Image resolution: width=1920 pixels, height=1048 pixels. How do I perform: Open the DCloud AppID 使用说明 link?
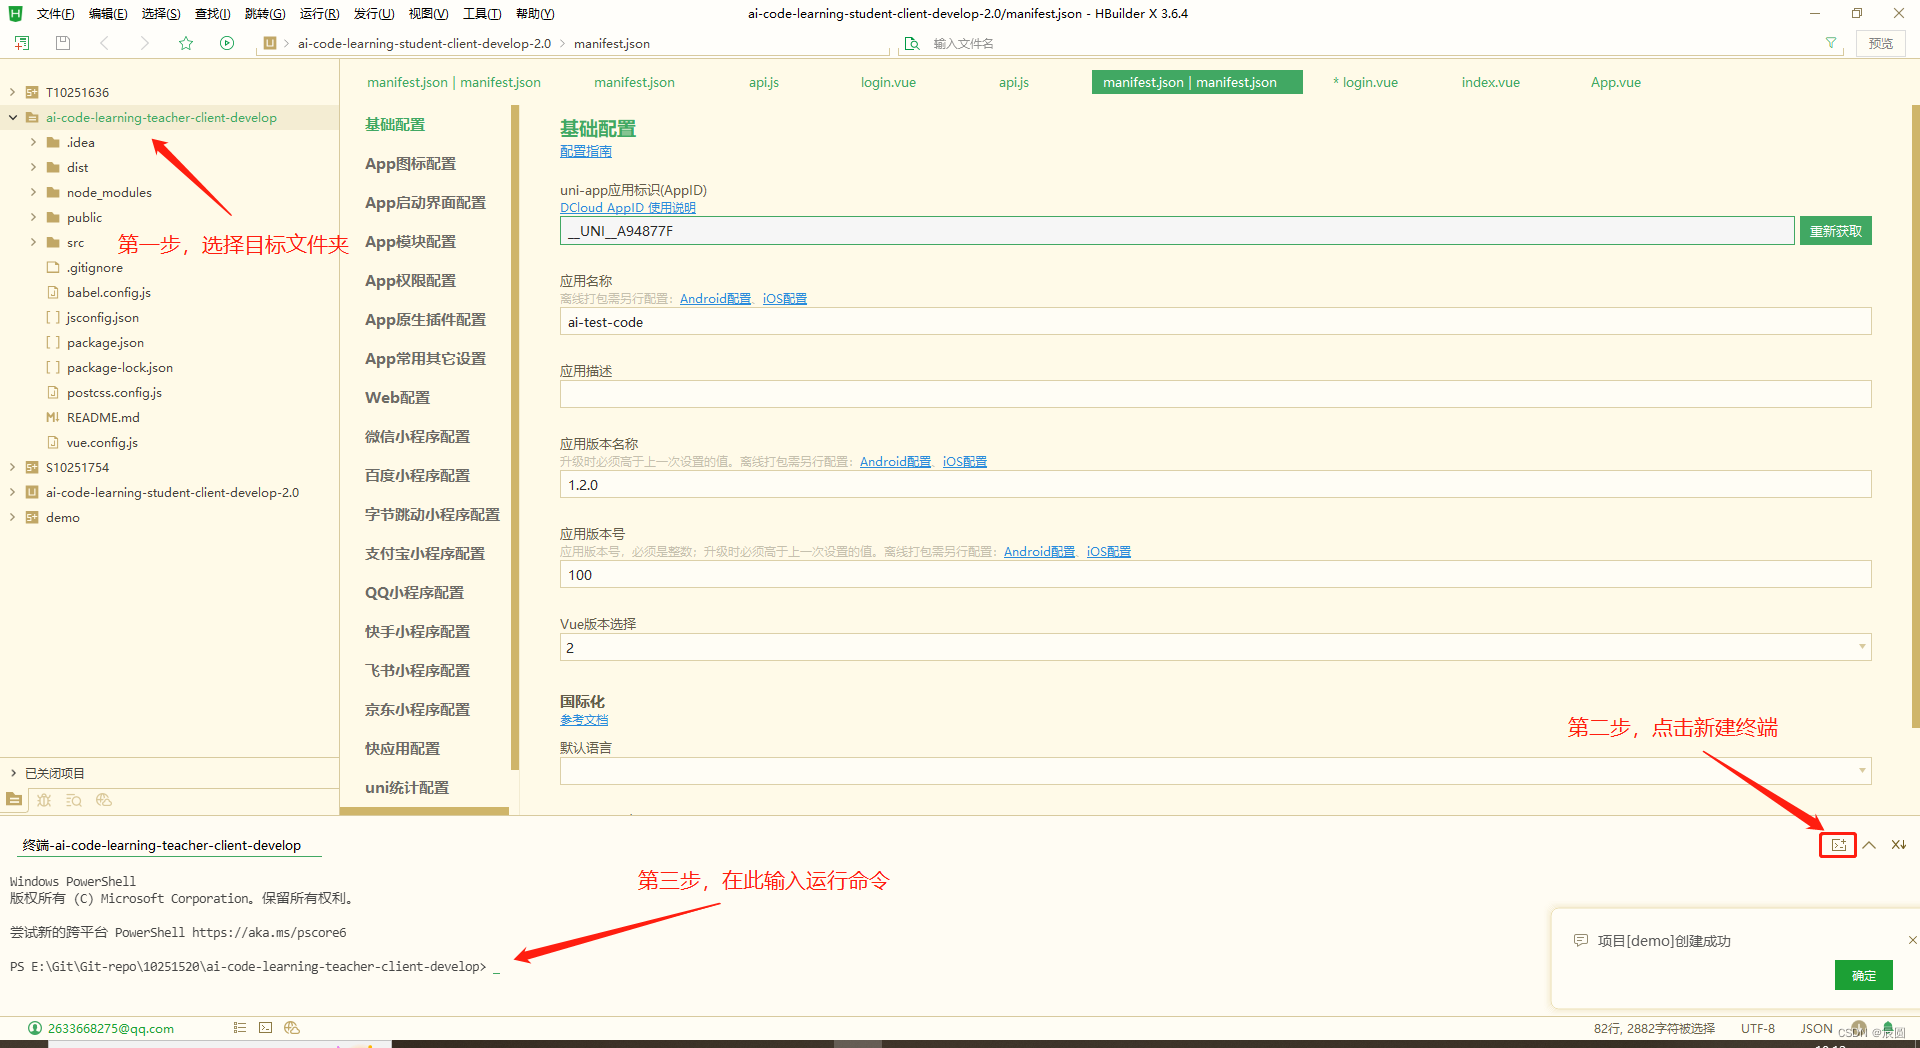coord(628,207)
